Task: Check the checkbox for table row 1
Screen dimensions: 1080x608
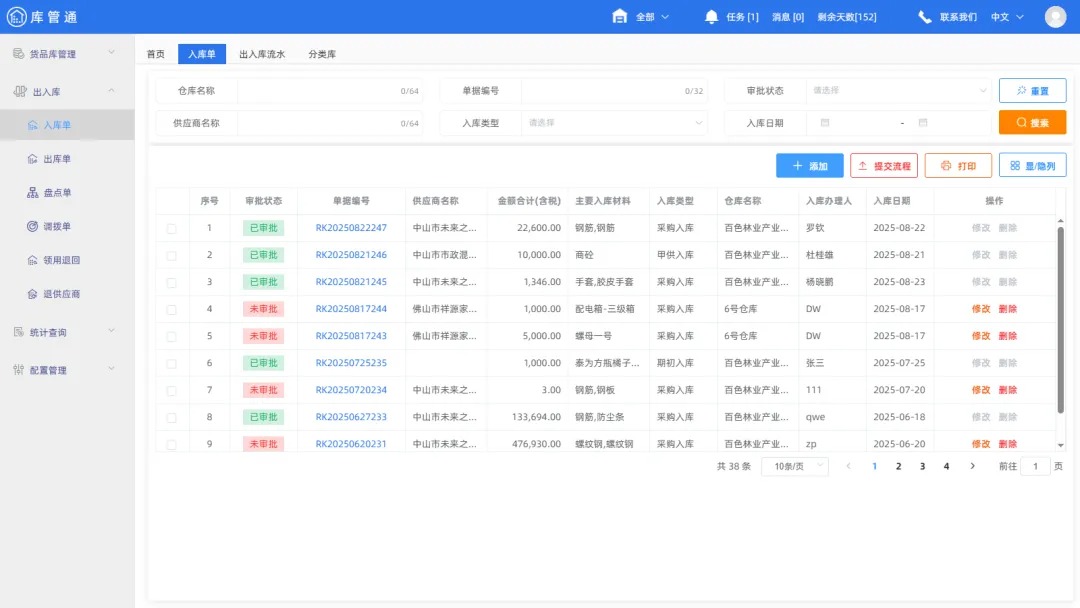Action: click(x=169, y=228)
